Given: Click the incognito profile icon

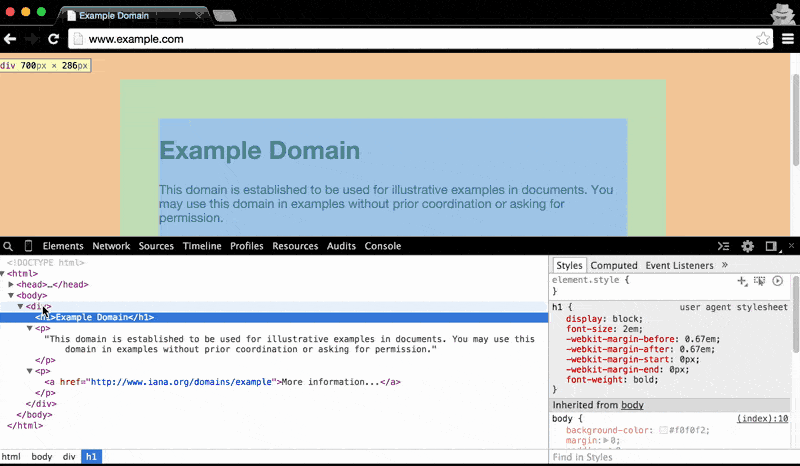Looking at the screenshot, I should tap(782, 13).
